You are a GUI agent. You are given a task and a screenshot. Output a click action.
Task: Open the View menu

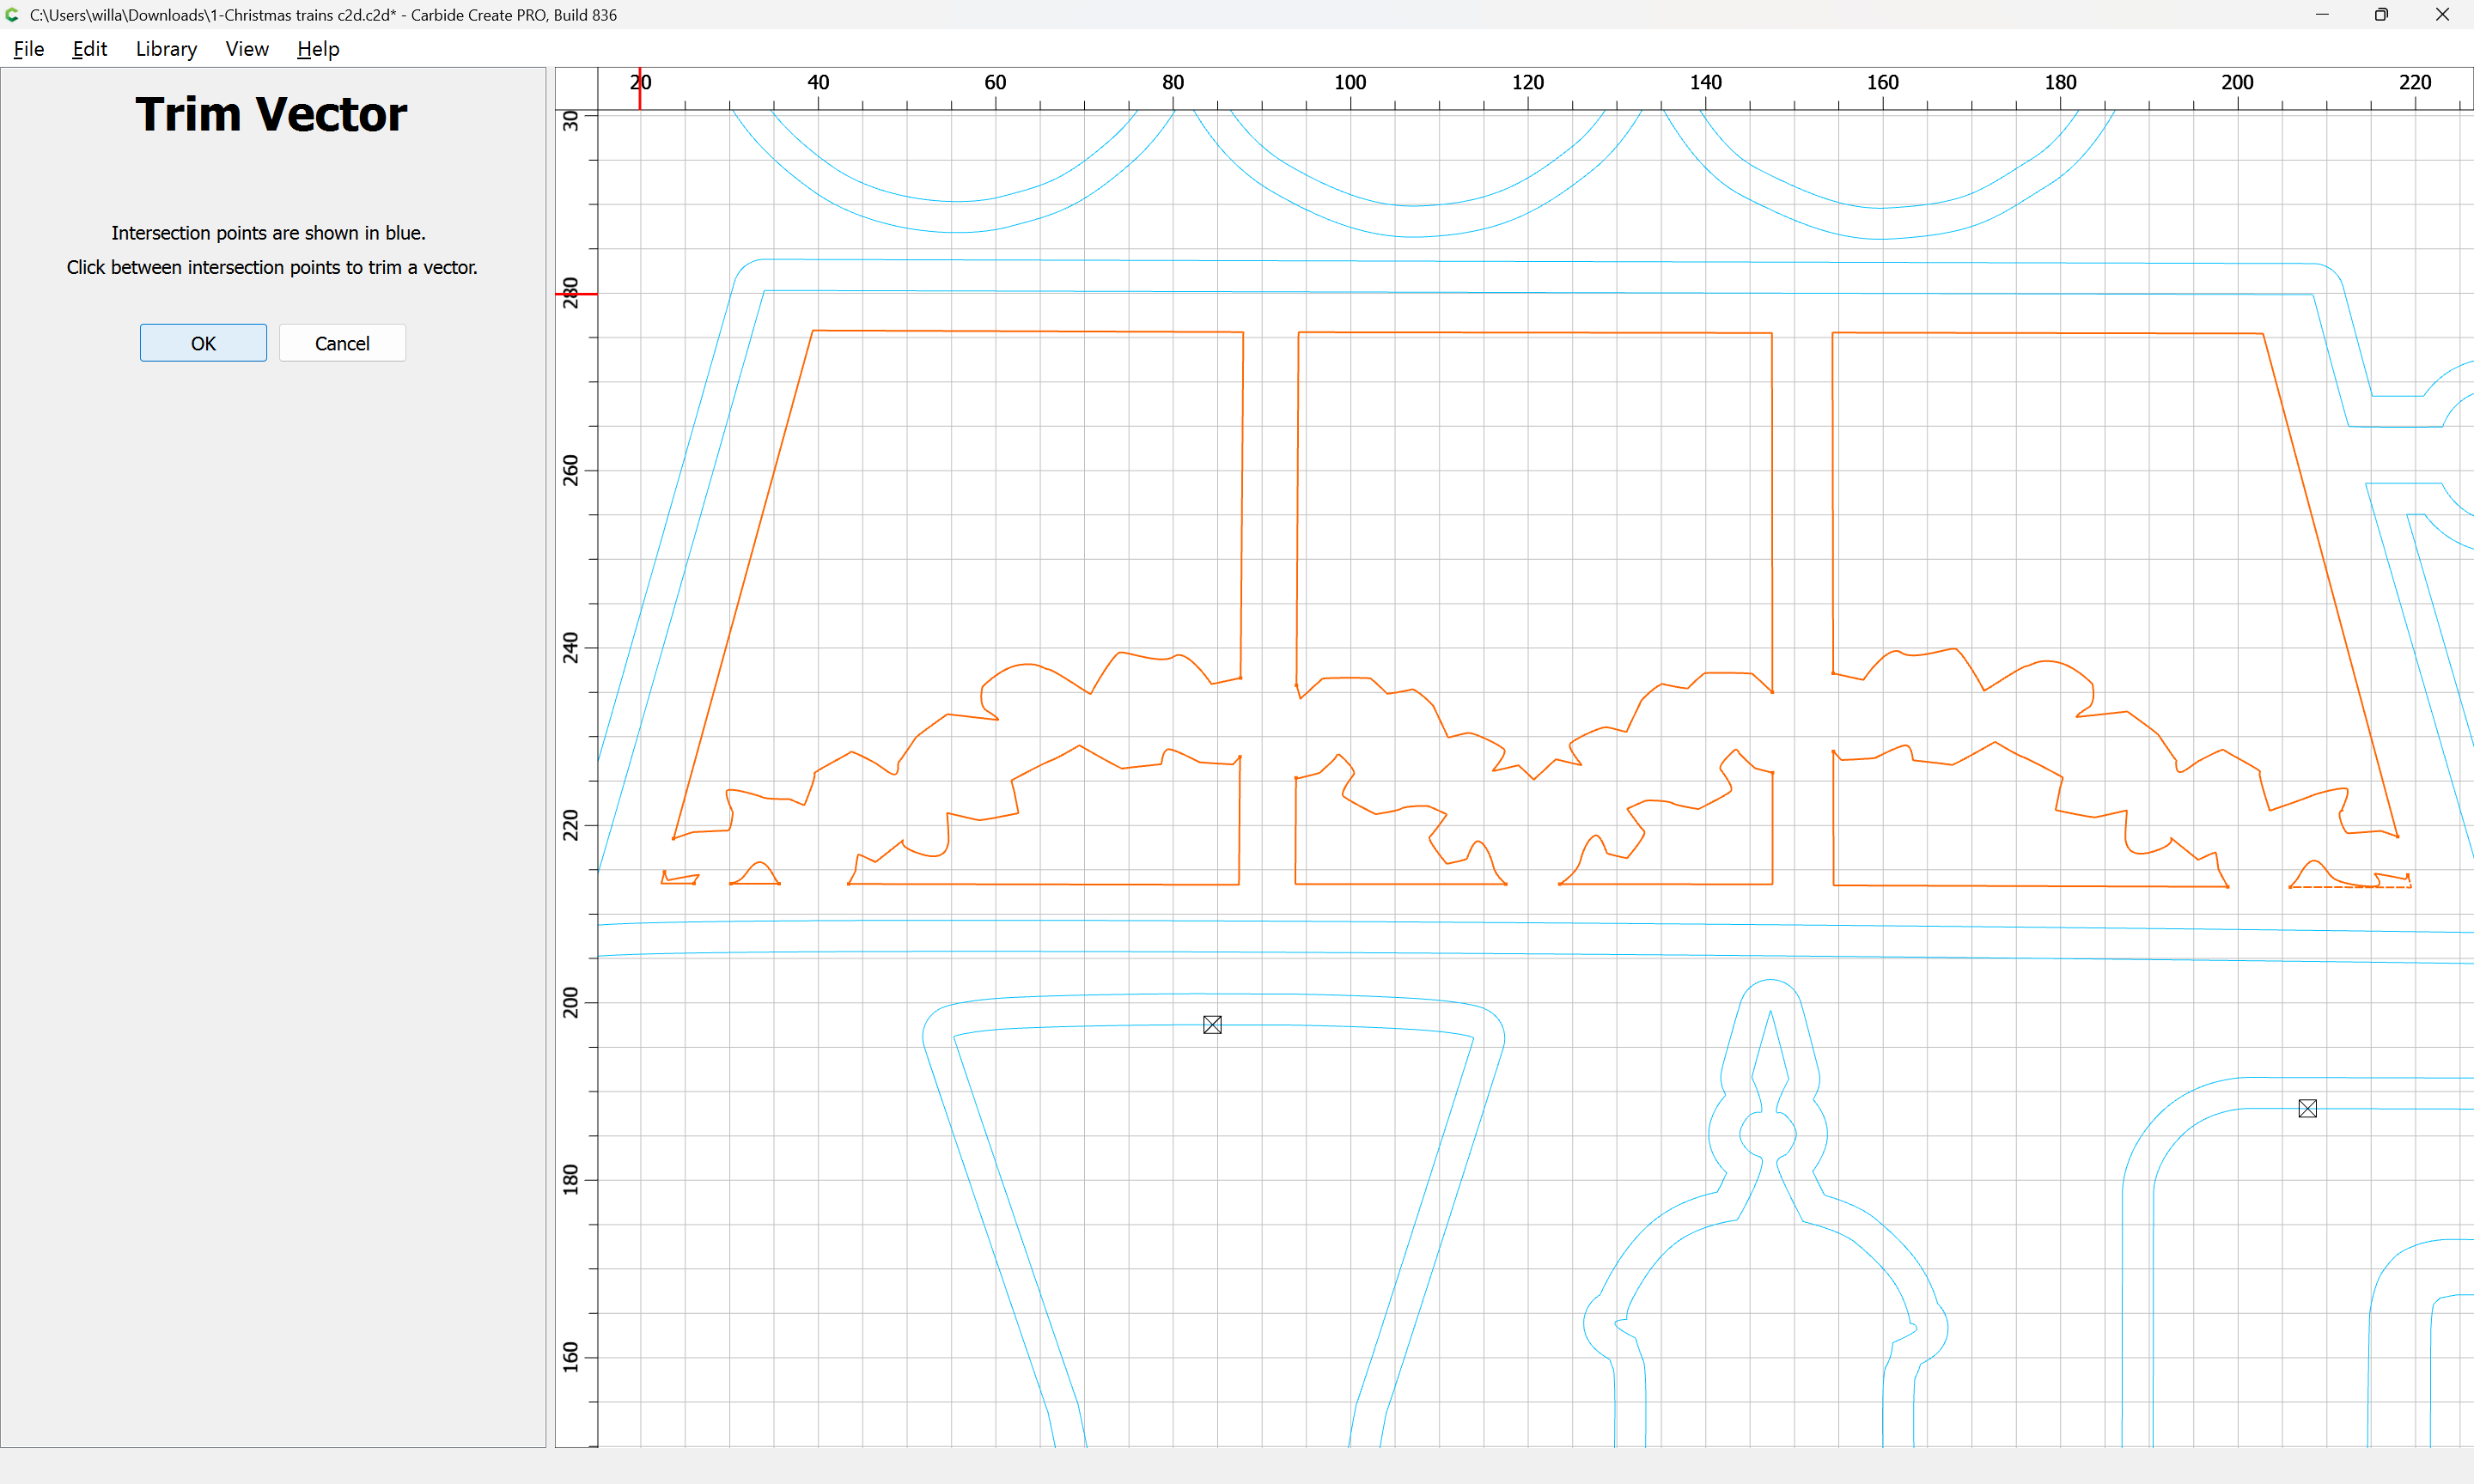pyautogui.click(x=246, y=49)
